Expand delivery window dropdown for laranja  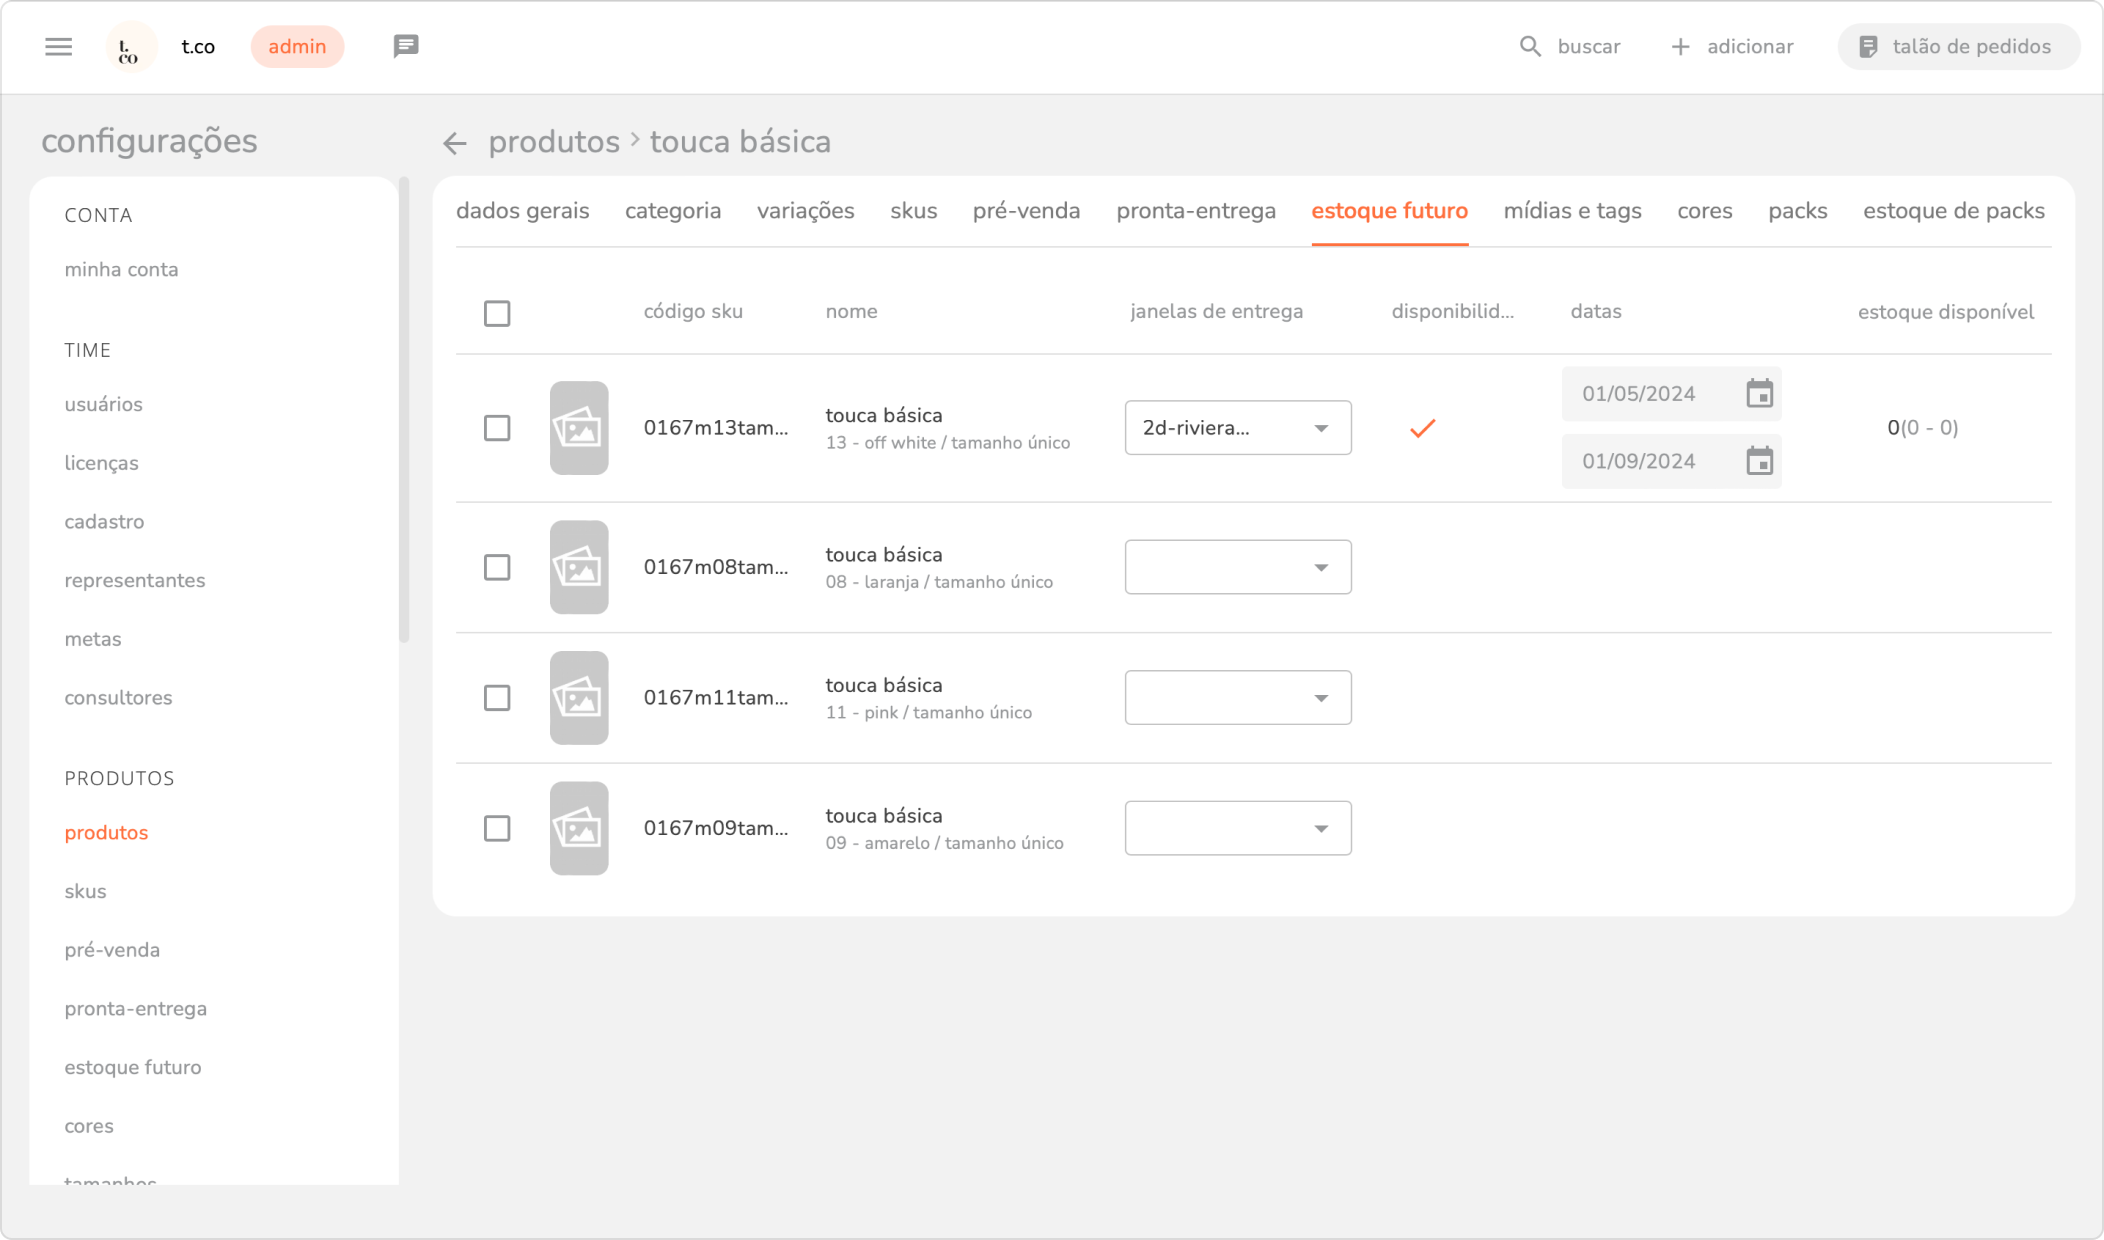pos(1237,567)
